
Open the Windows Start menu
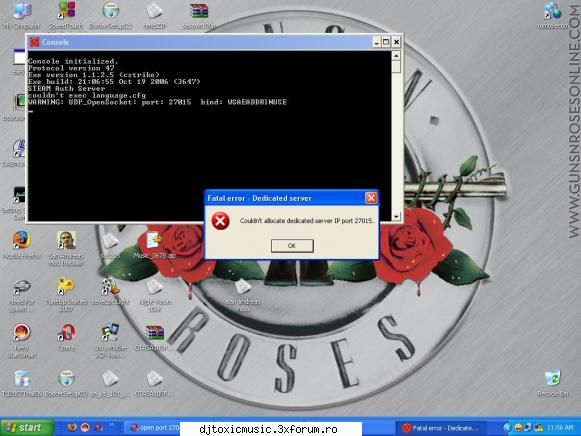tap(27, 428)
